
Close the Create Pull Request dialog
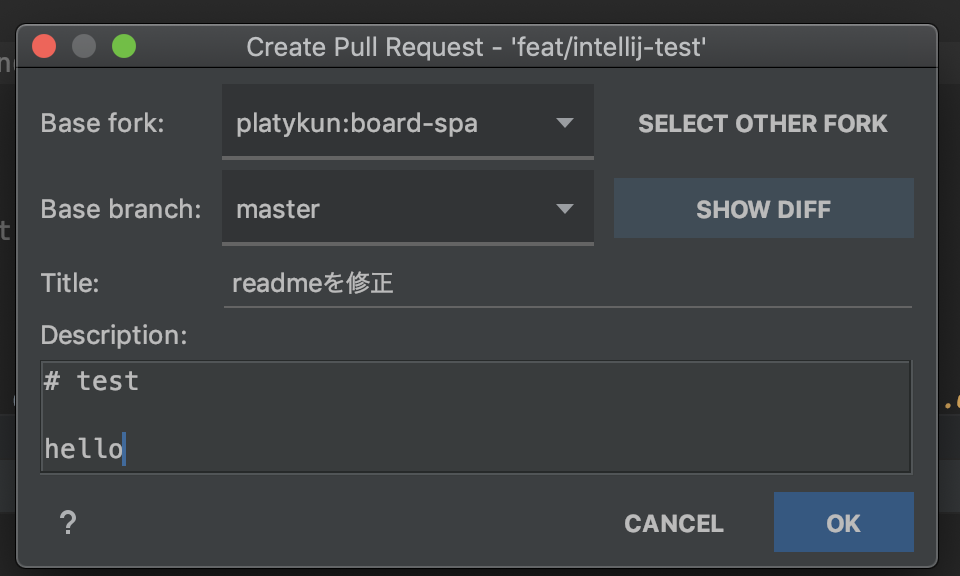click(x=44, y=47)
